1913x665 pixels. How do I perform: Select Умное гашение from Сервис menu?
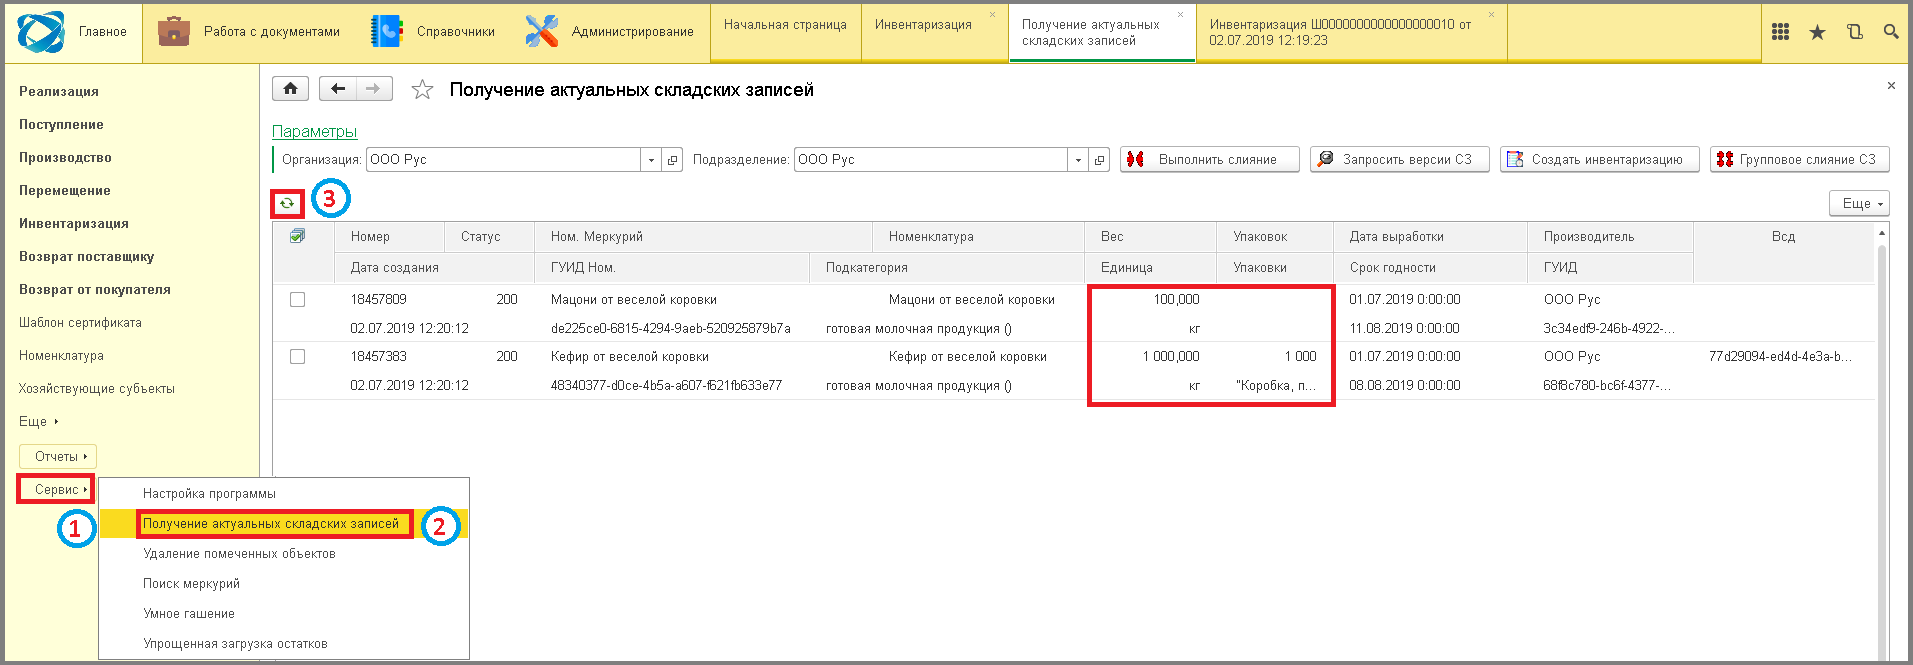pyautogui.click(x=189, y=613)
